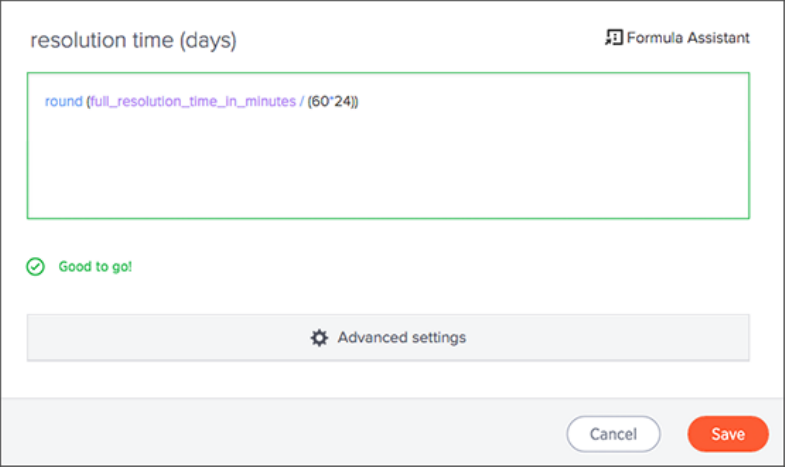Click the division slash operator in formula
The height and width of the screenshot is (467, 785).
tap(300, 102)
